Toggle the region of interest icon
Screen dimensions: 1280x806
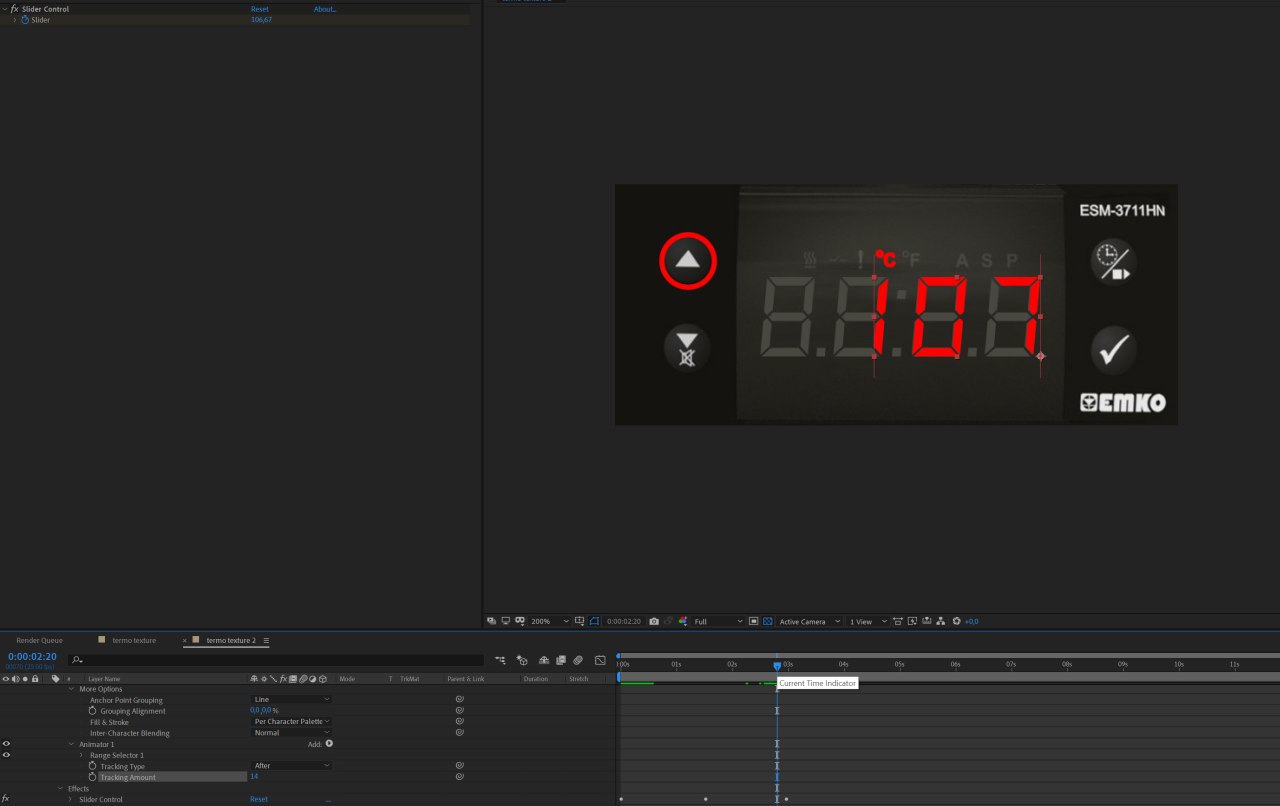click(753, 621)
